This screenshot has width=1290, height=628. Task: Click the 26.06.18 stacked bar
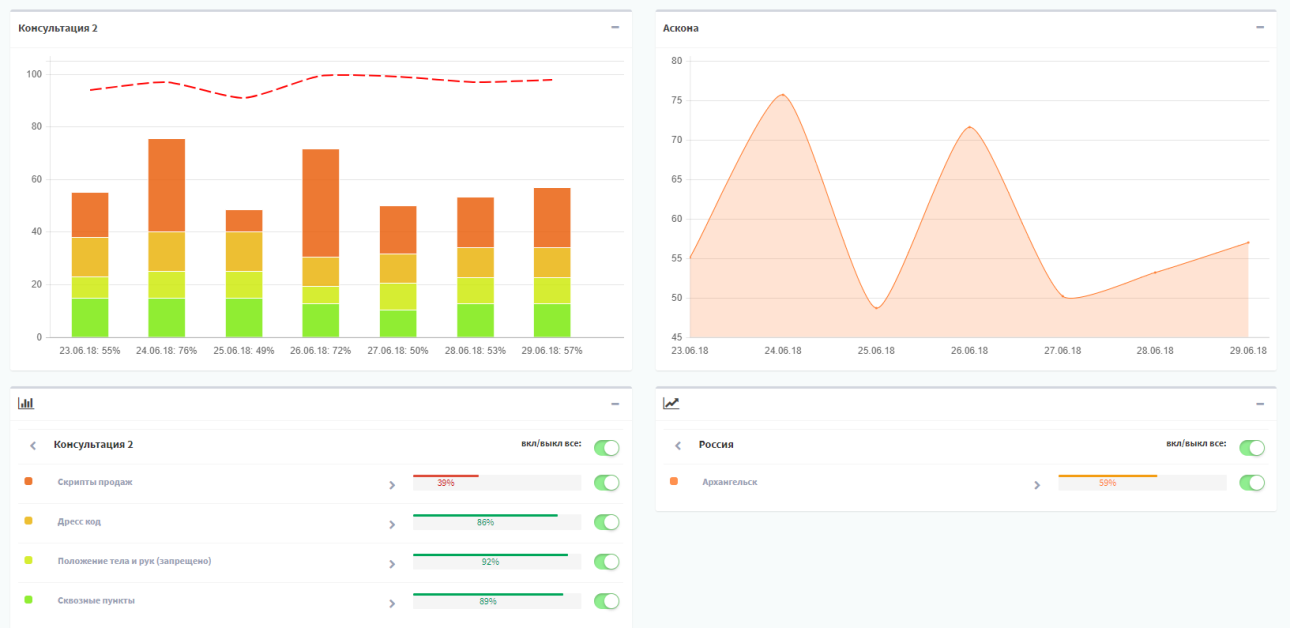[321, 243]
